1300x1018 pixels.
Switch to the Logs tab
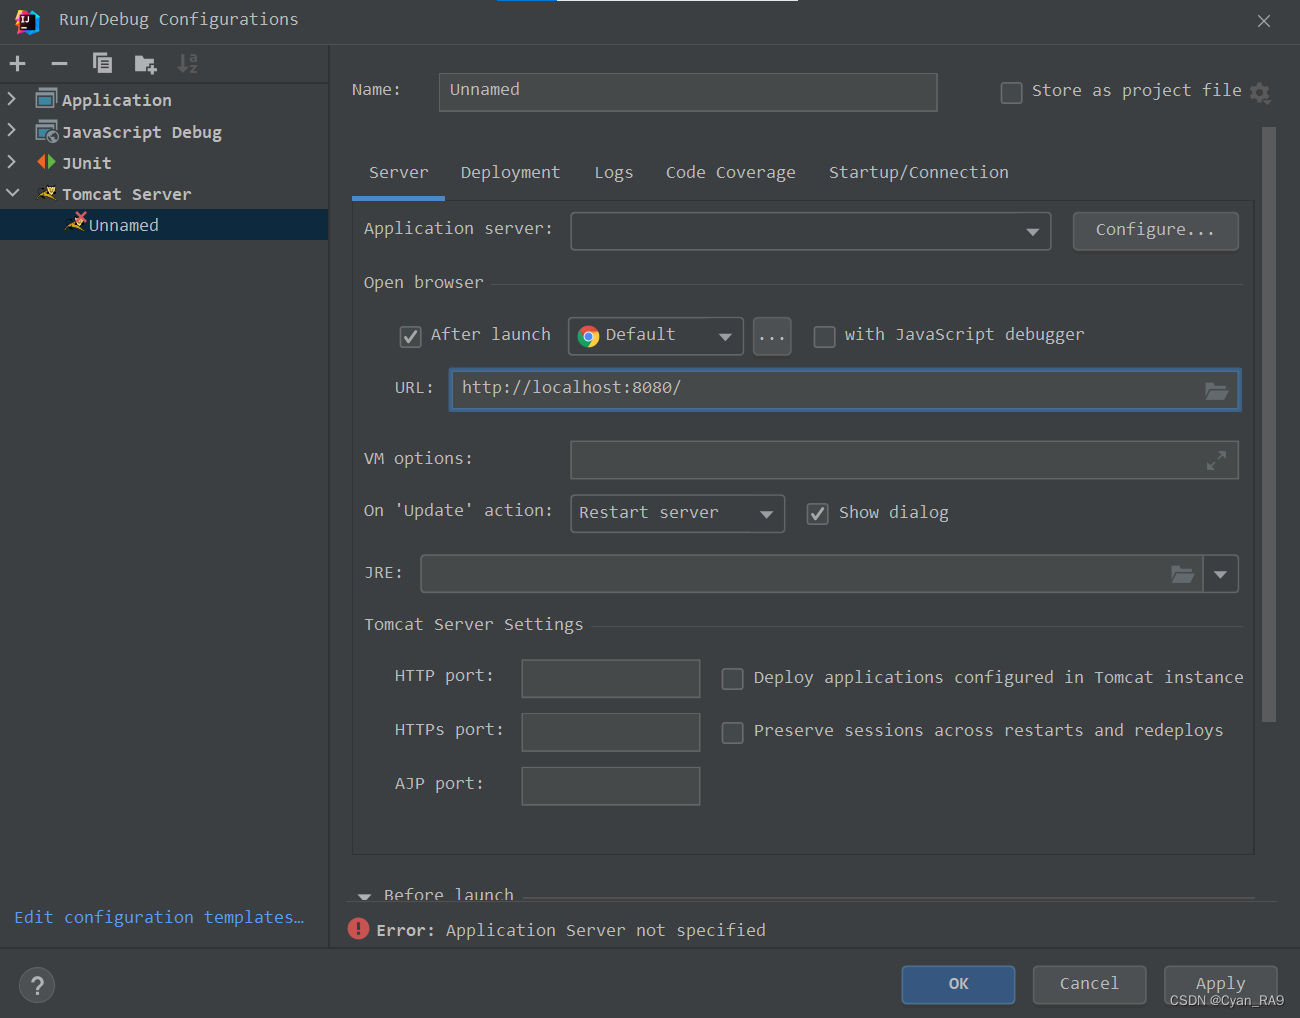(x=613, y=173)
